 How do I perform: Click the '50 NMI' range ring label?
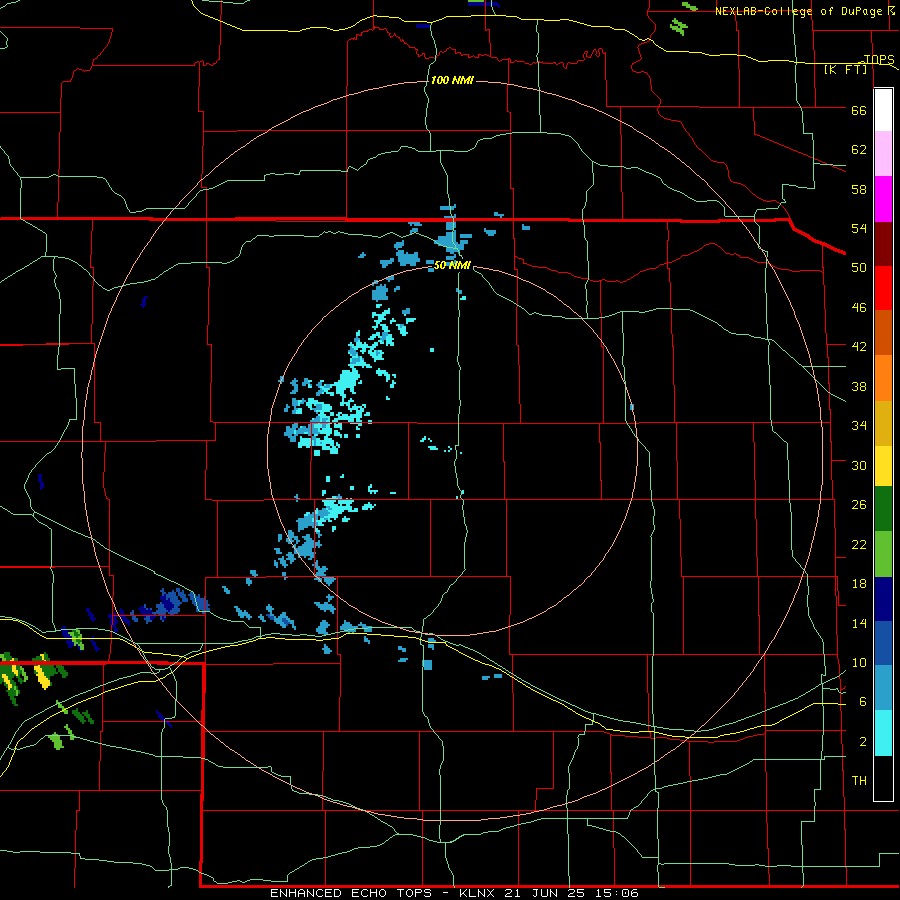pos(452,265)
